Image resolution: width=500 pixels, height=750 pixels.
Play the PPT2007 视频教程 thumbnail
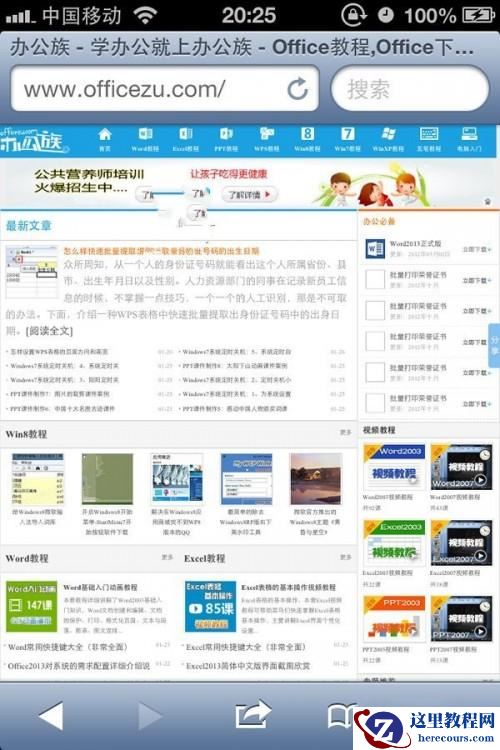click(x=461, y=618)
